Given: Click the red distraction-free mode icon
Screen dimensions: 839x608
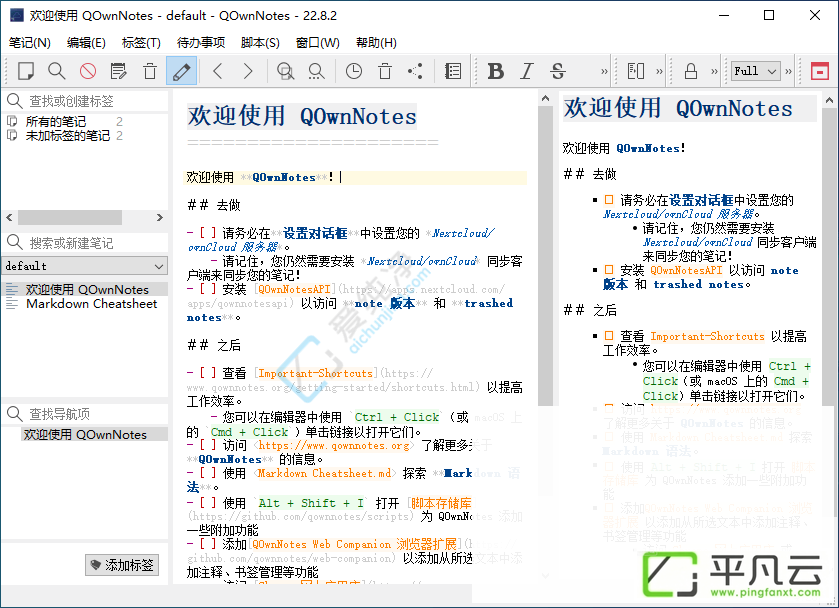Looking at the screenshot, I should [x=819, y=71].
